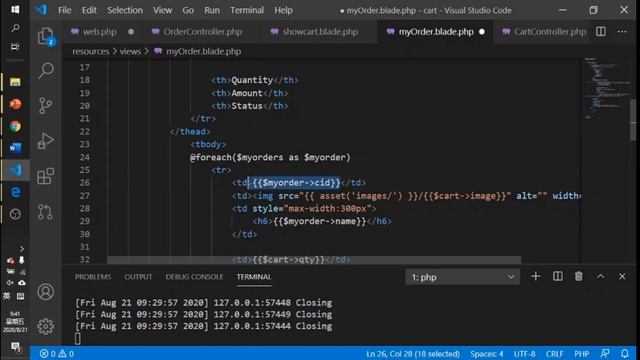Click the editor horizontal scrollbar
Screen dimensions: 640x360
point(314,260)
